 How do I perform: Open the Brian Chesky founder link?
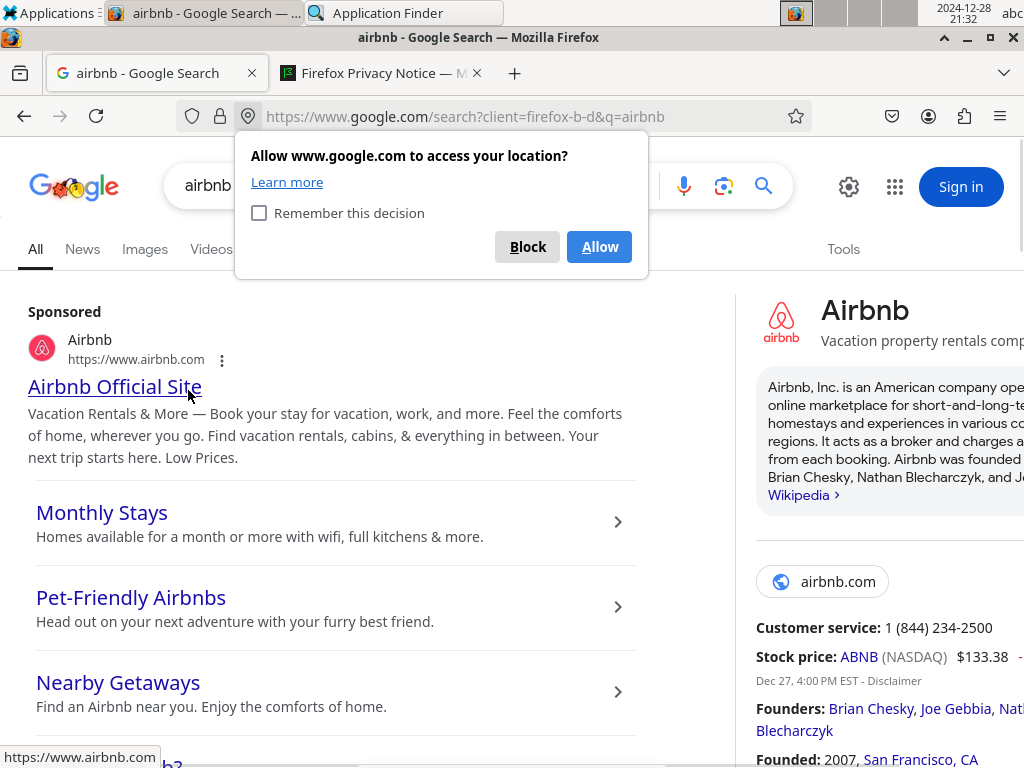(x=871, y=709)
